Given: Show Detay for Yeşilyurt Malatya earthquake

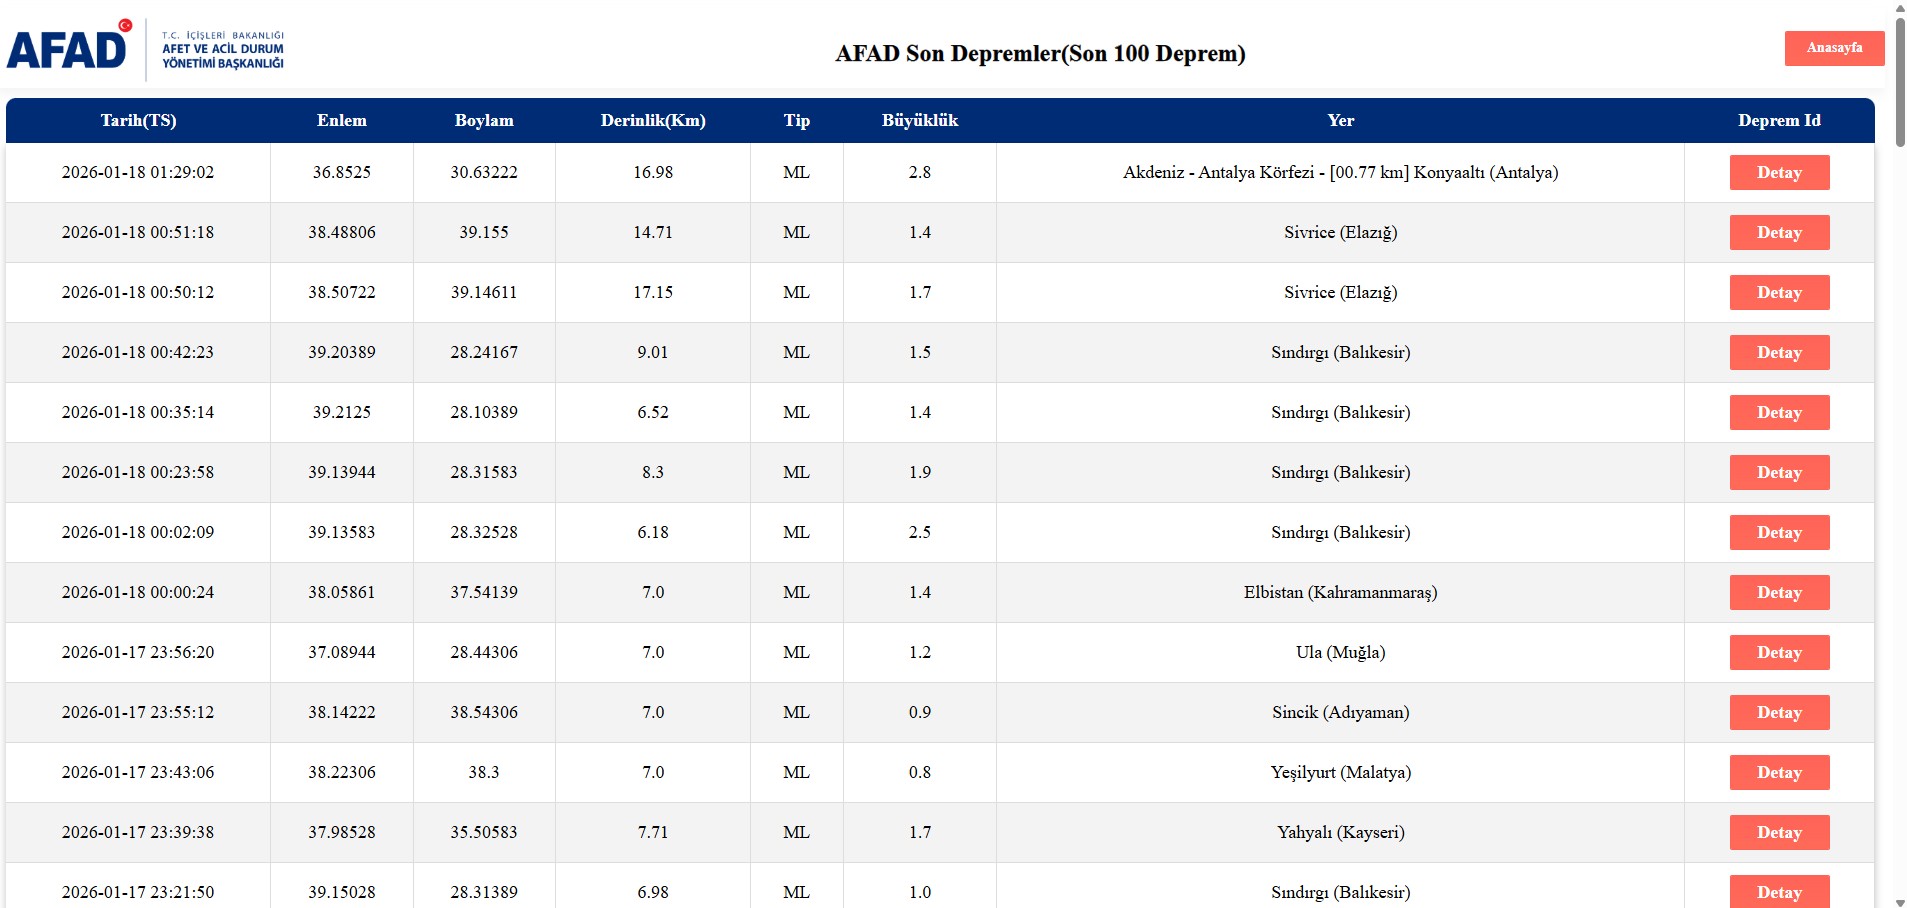Looking at the screenshot, I should click(1779, 772).
